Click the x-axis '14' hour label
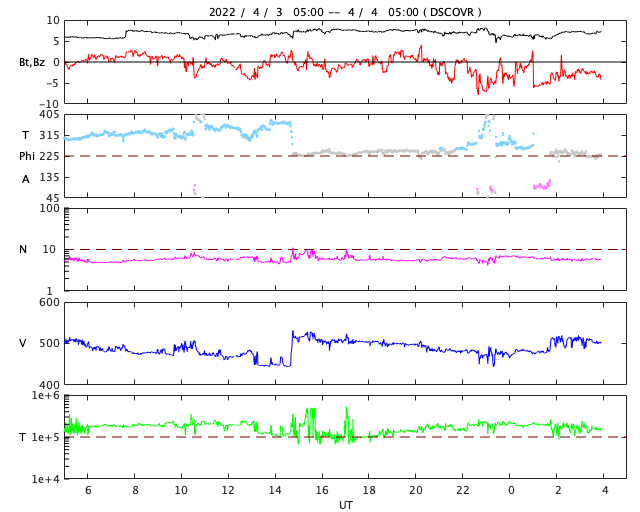The image size is (640, 512). tap(275, 490)
